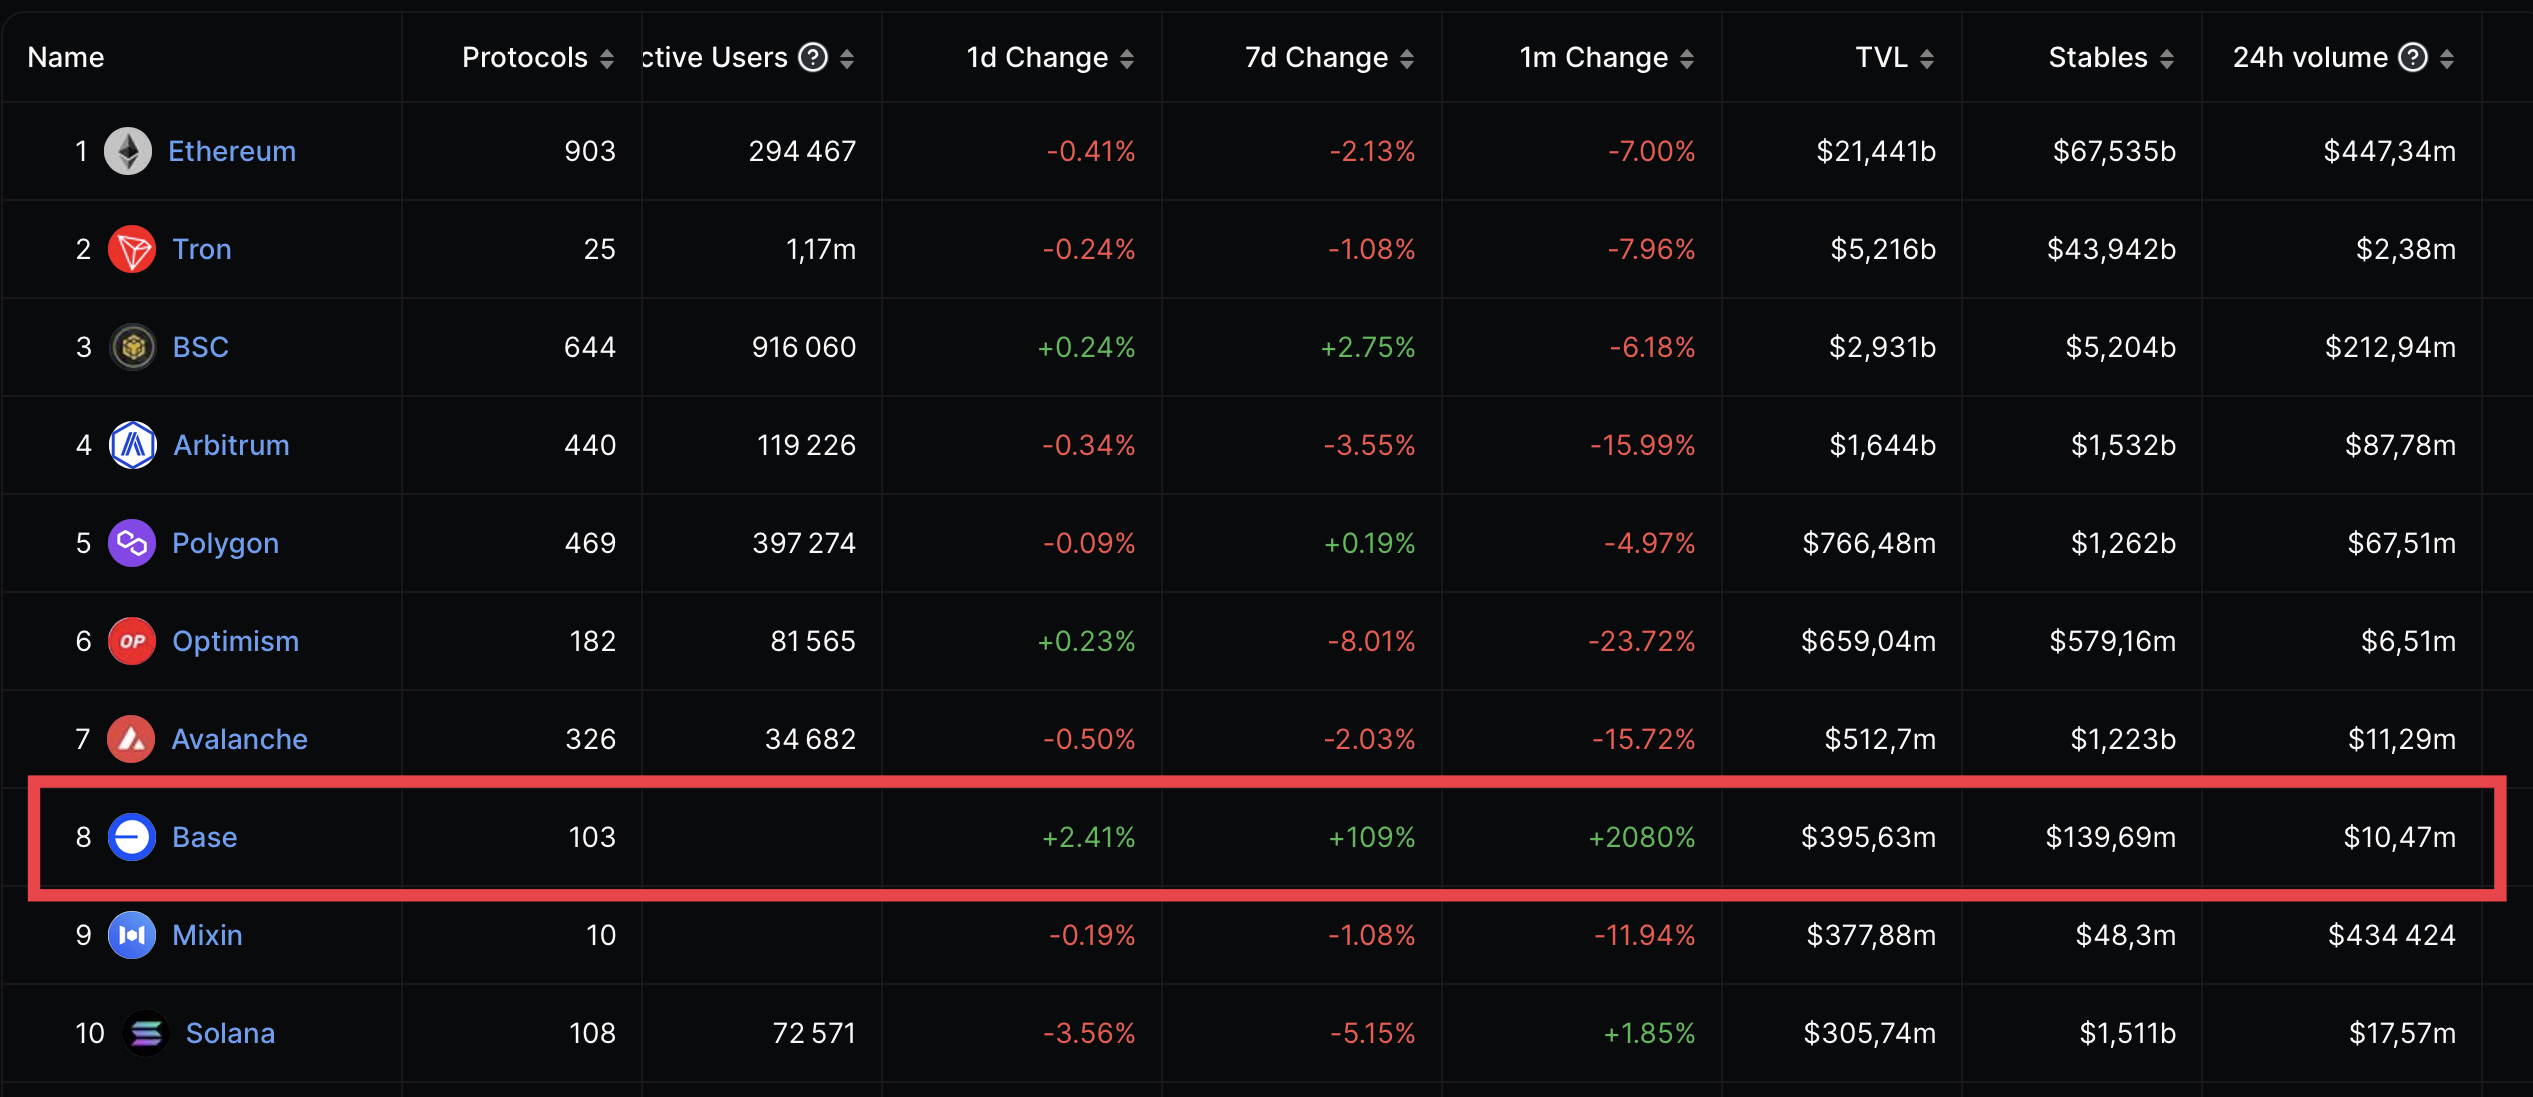The height and width of the screenshot is (1097, 2533).
Task: Select Arbitrum stables value $1,532b
Action: pos(2123,445)
